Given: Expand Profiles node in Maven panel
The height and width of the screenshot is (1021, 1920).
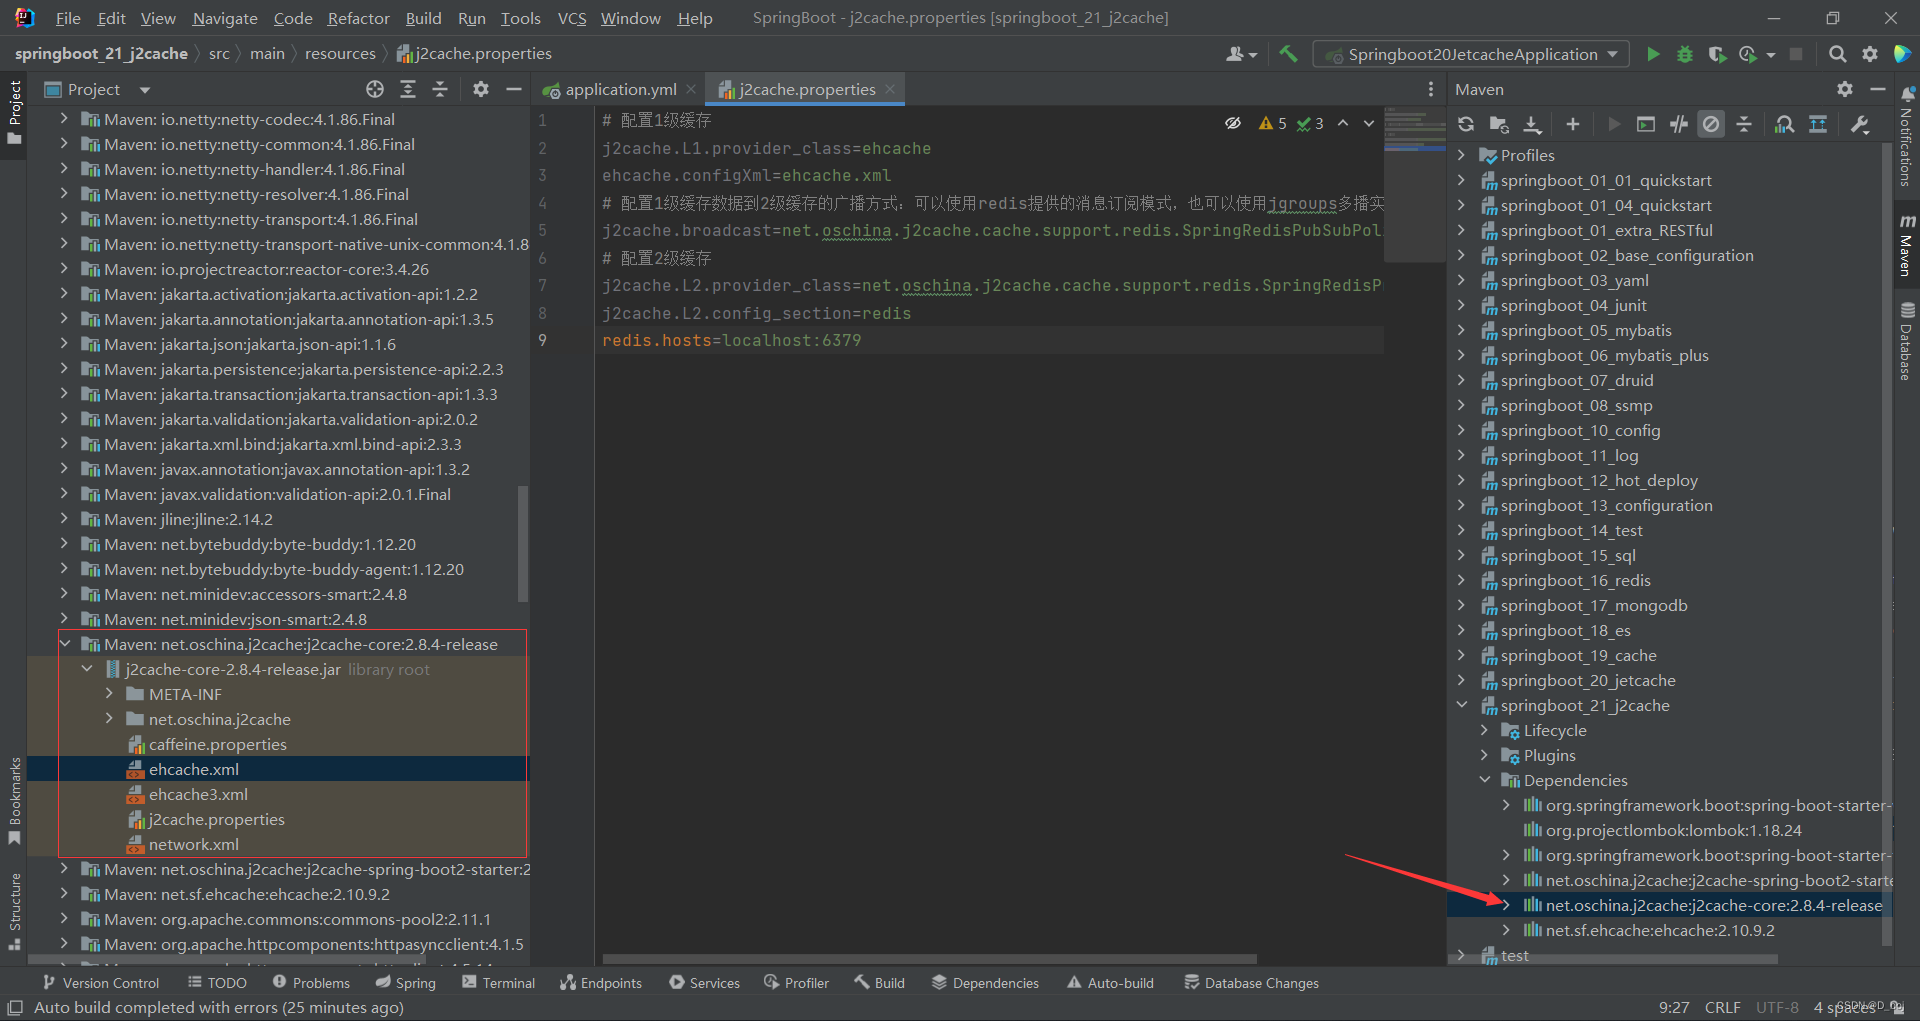Looking at the screenshot, I should point(1462,155).
